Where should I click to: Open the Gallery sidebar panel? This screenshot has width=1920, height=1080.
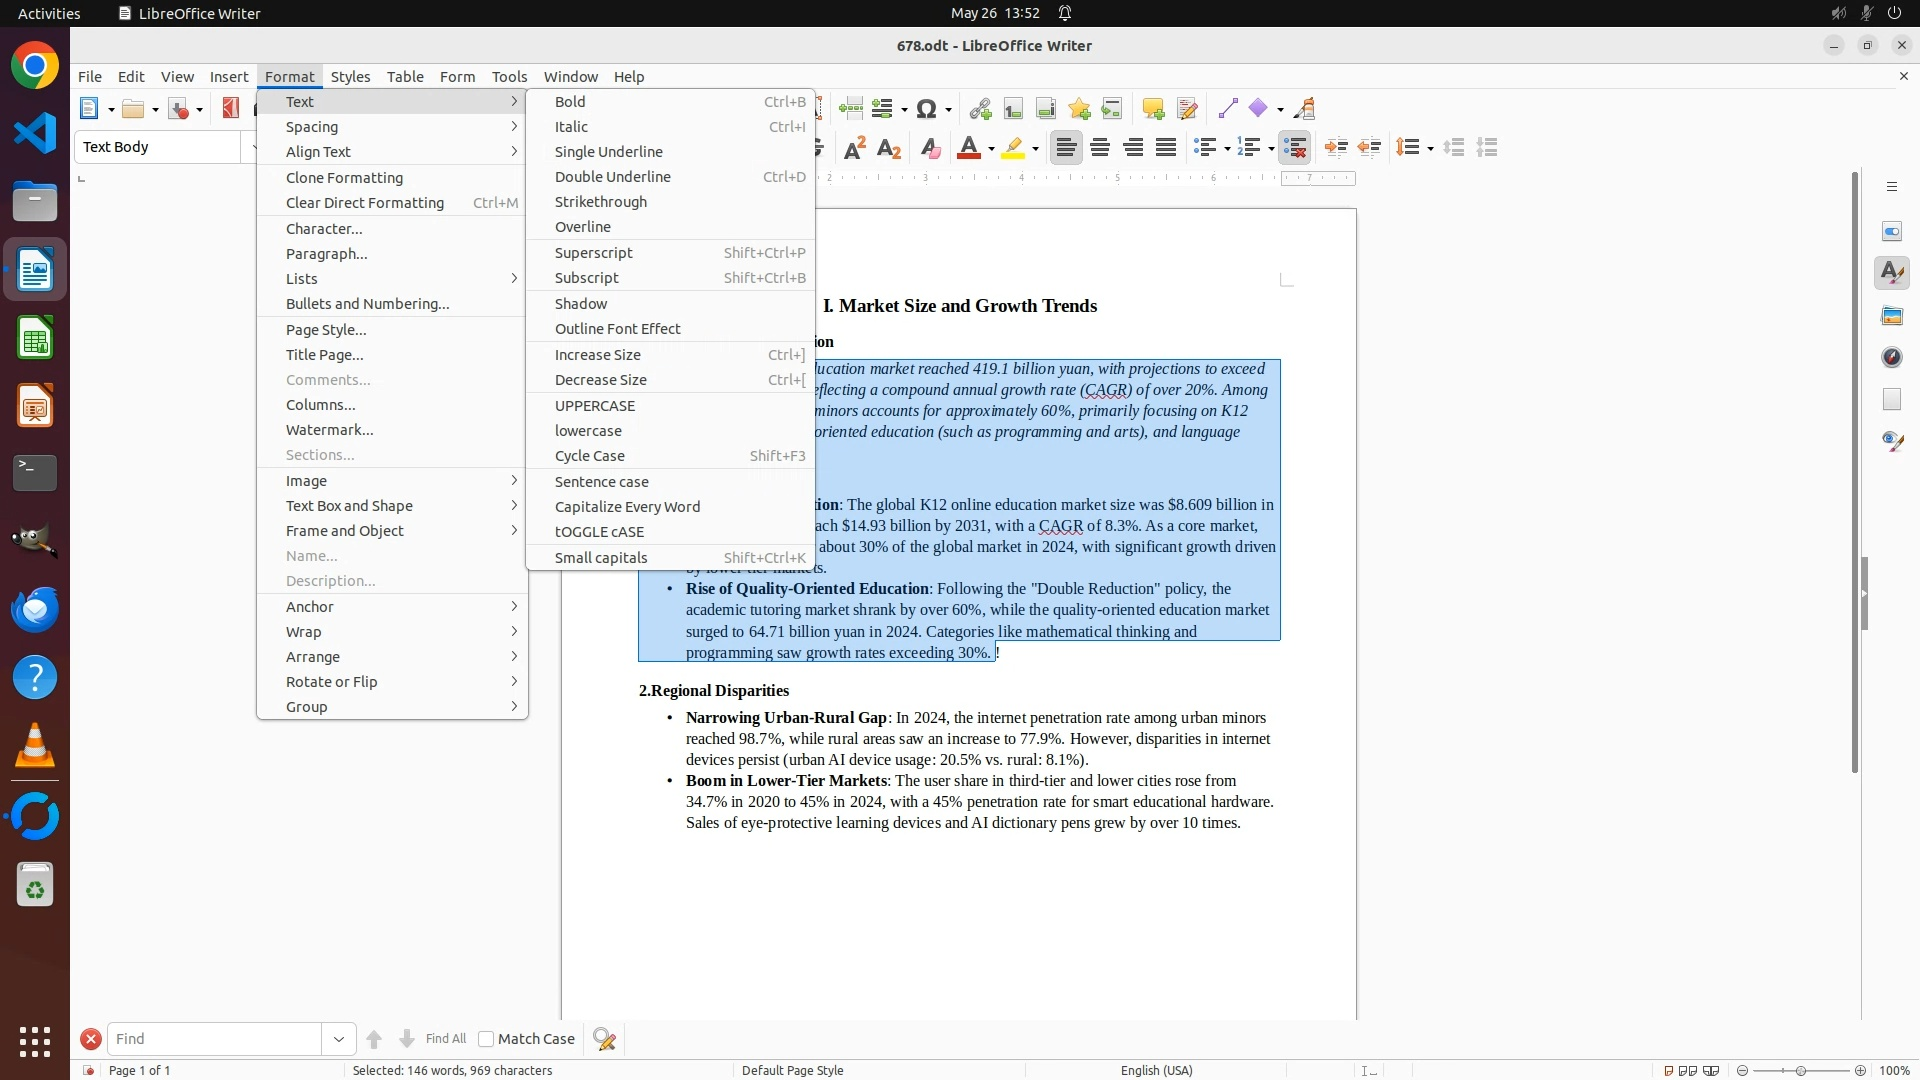(1892, 316)
